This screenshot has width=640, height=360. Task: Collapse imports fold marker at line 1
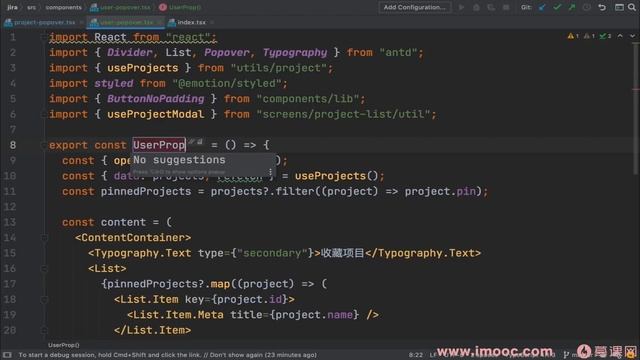click(x=44, y=37)
